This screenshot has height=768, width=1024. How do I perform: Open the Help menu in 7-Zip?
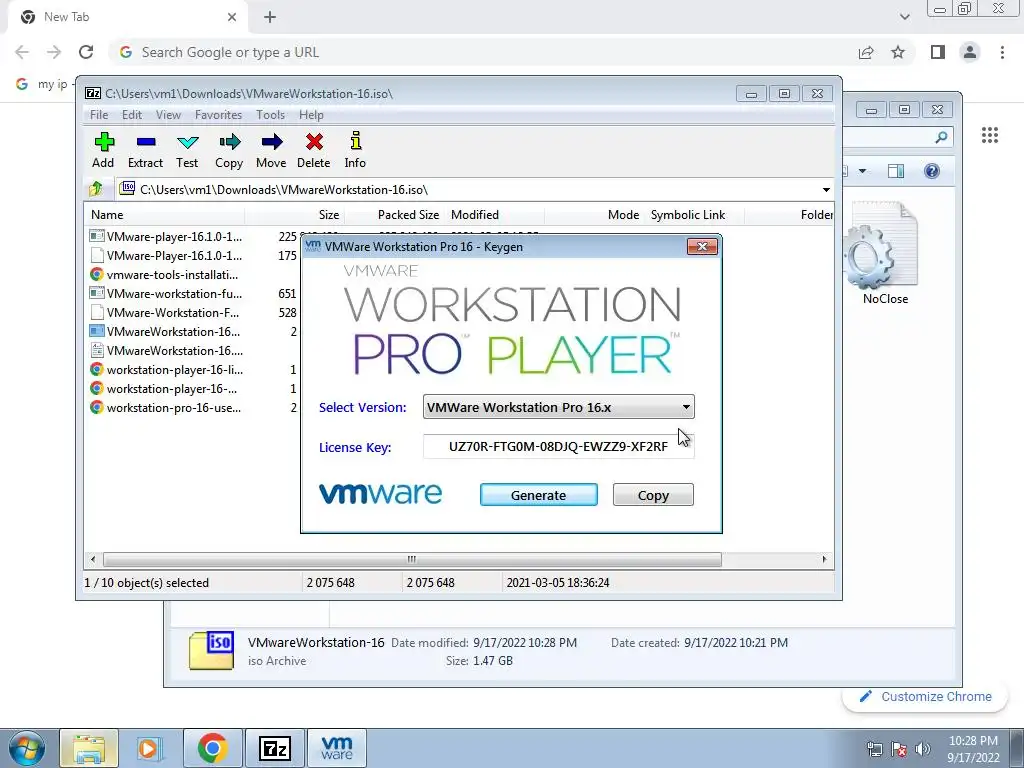coord(312,115)
